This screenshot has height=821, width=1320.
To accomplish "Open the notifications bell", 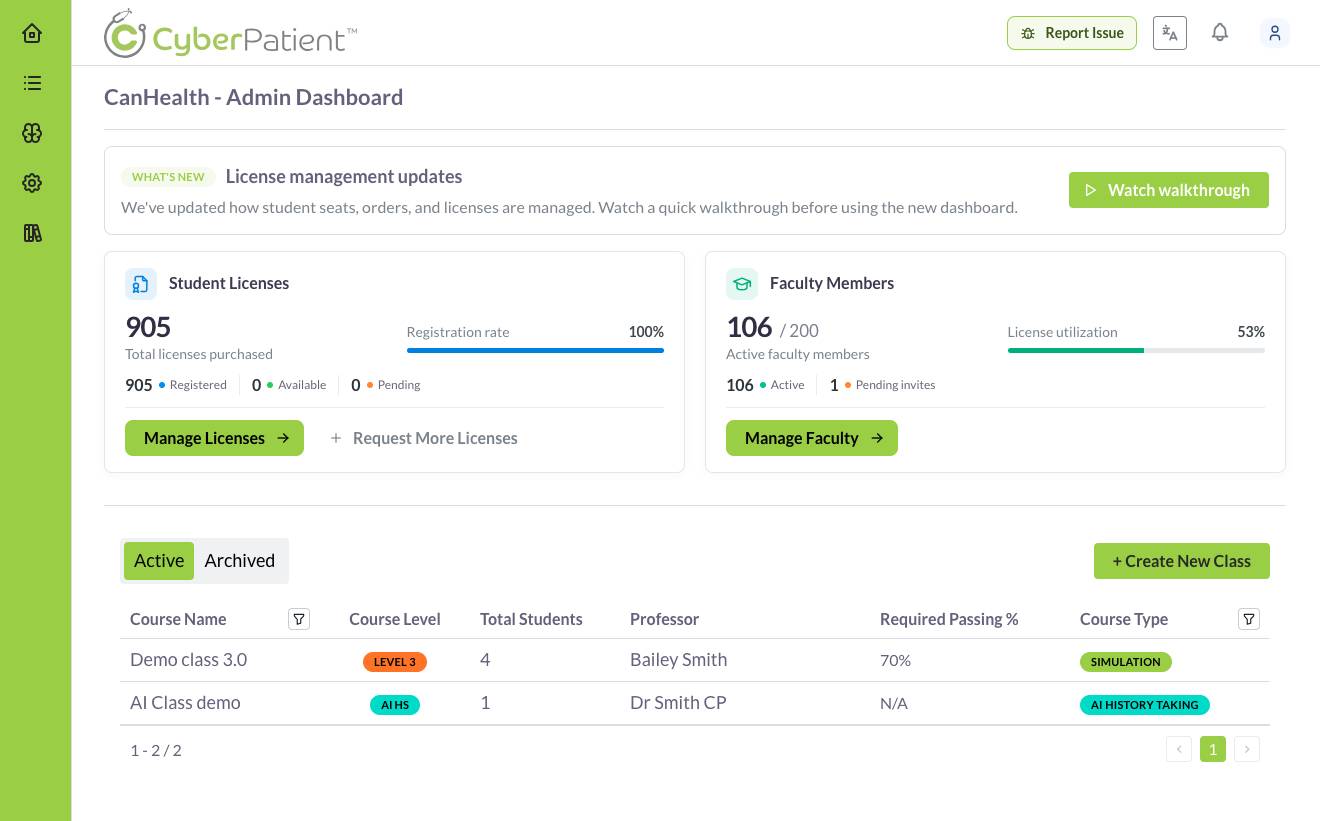I will click(1220, 33).
